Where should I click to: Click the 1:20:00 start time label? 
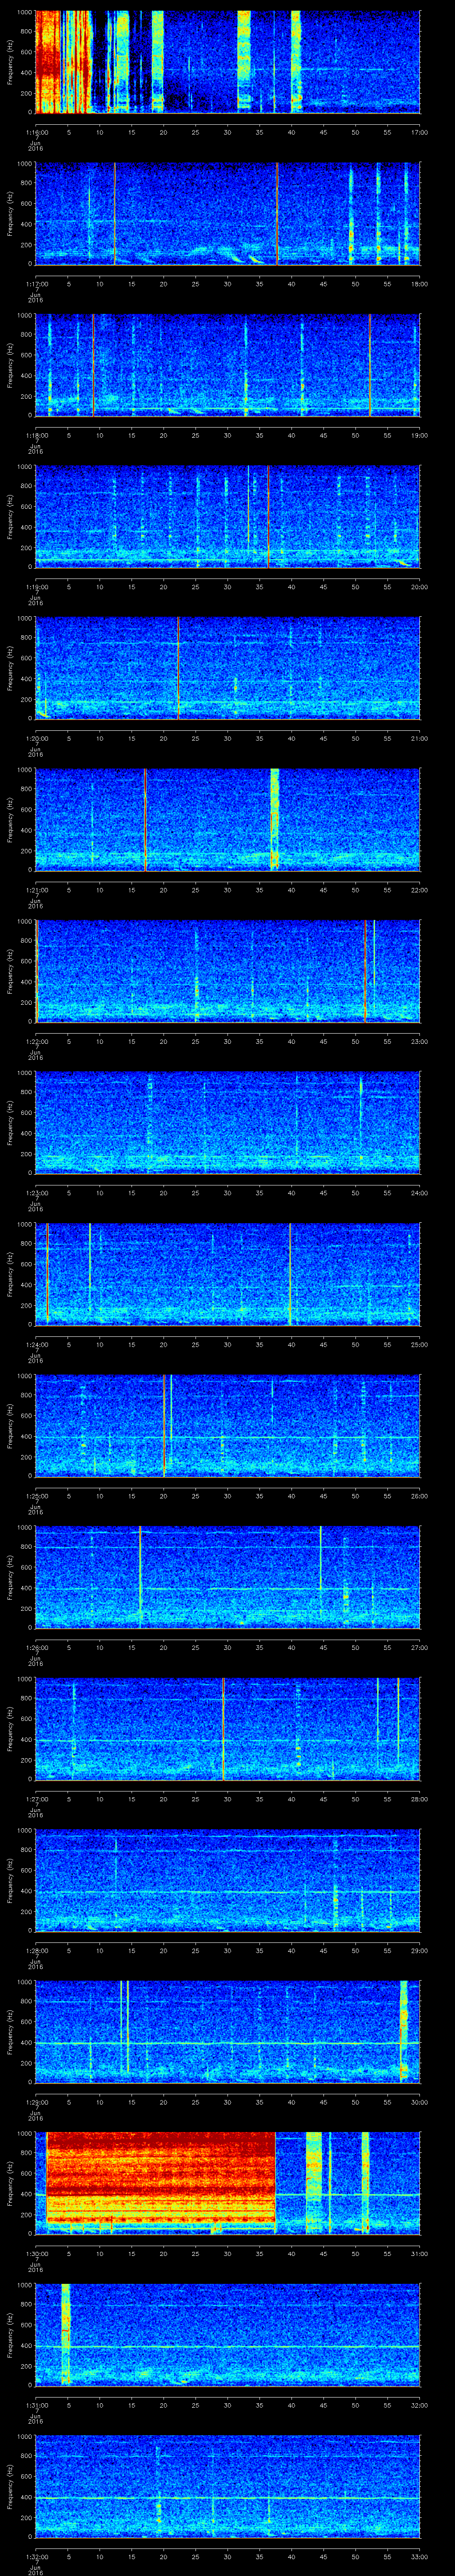point(36,738)
